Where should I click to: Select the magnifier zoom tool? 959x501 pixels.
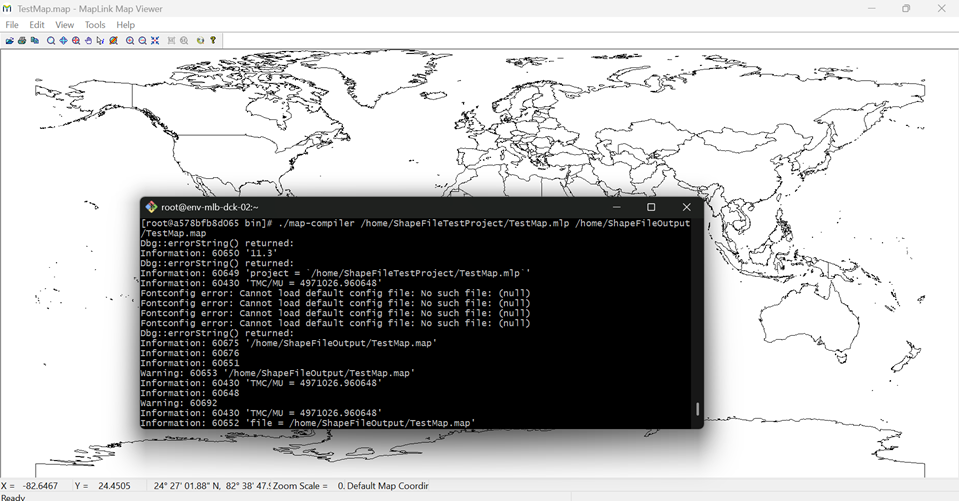51,40
